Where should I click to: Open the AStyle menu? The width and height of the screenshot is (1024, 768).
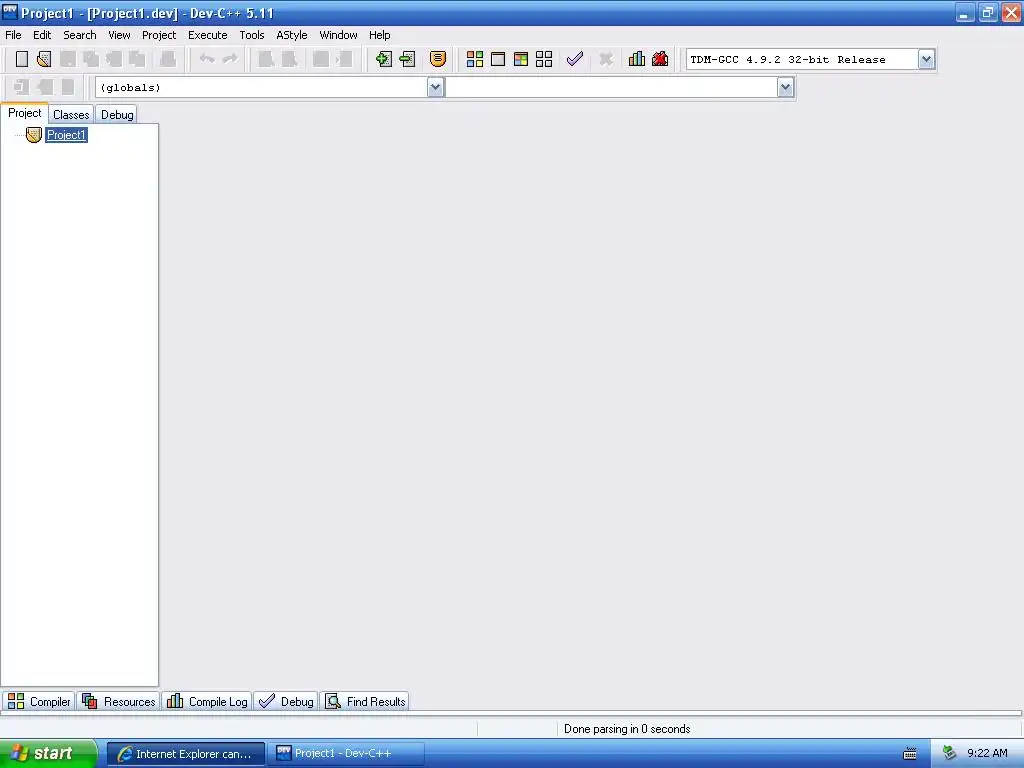point(291,35)
